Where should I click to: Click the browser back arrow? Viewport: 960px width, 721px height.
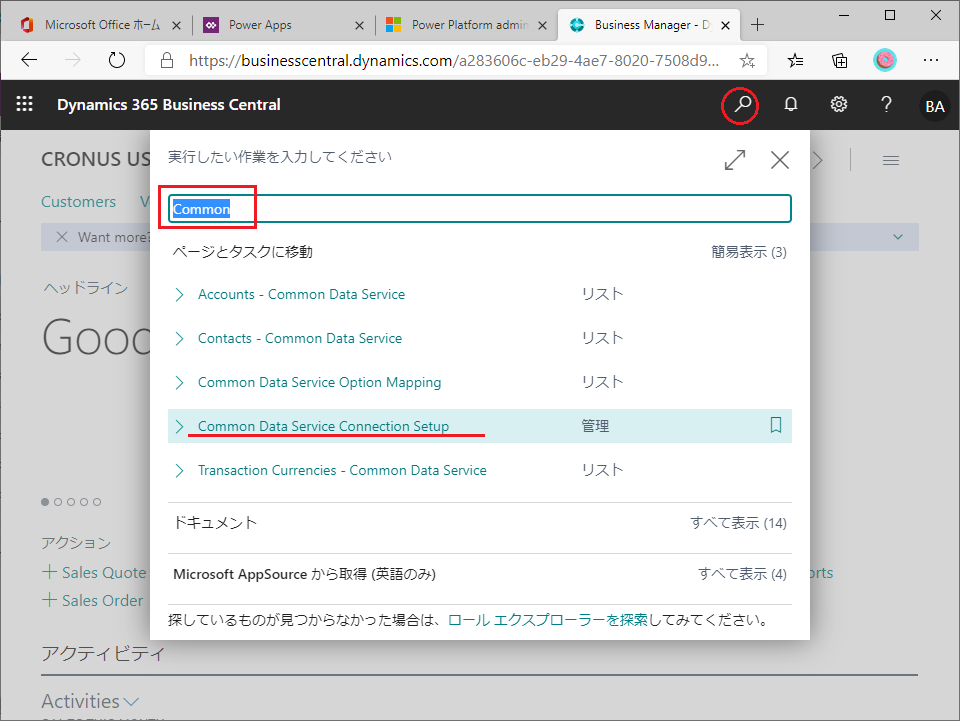(29, 60)
